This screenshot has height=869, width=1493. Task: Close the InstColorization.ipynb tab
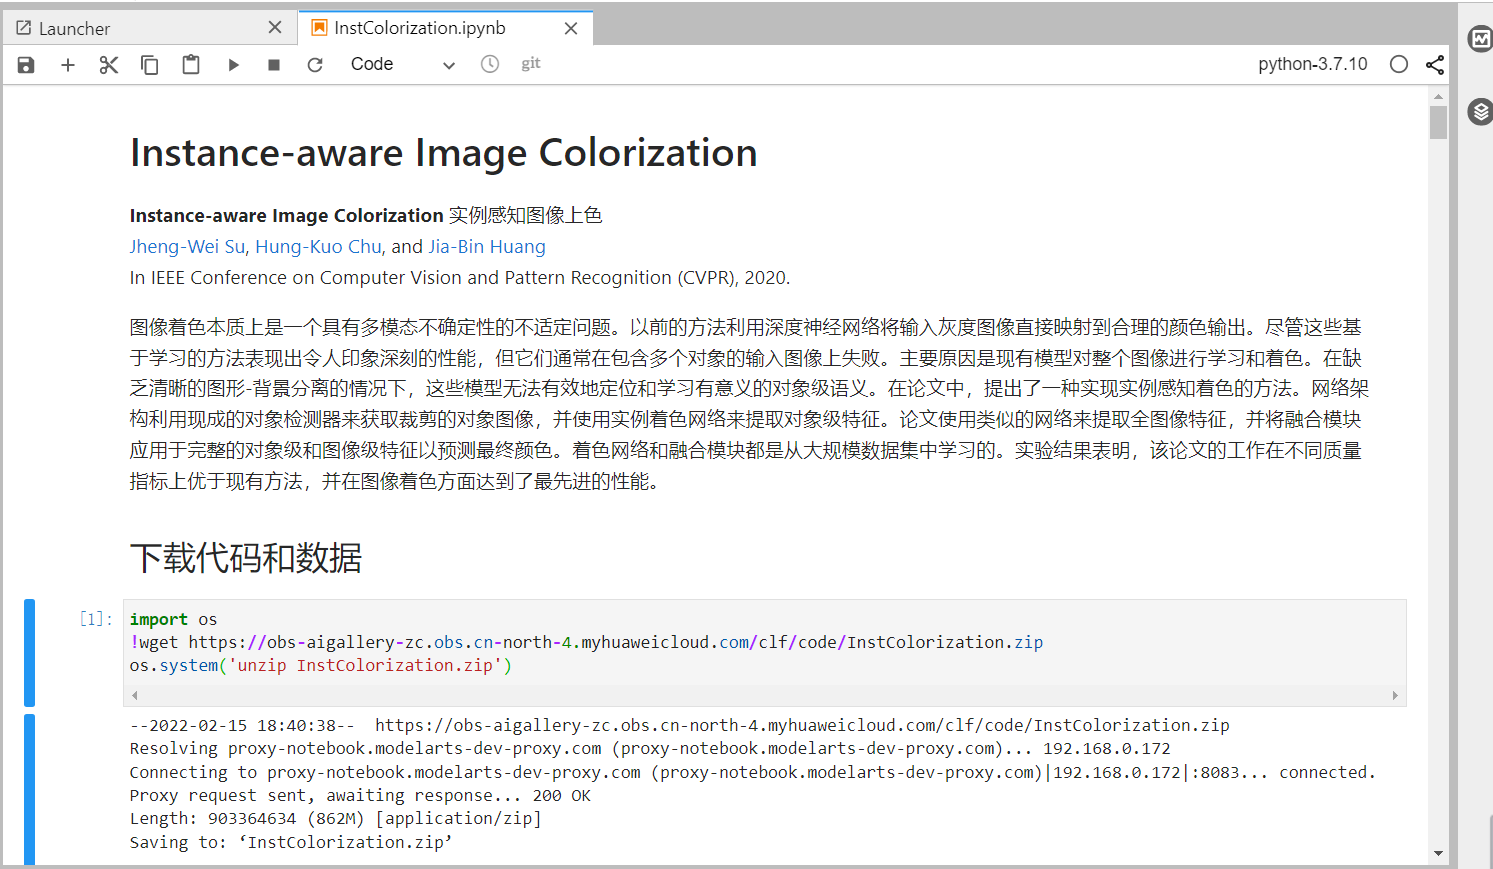571,29
